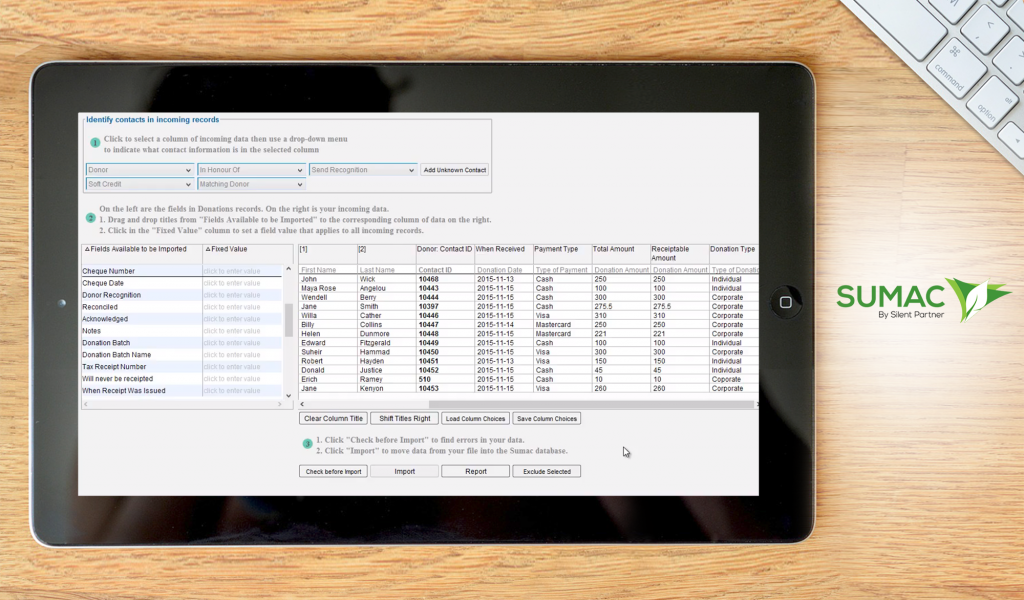Open the Send Recognition dropdown
1024x600 pixels.
point(362,170)
